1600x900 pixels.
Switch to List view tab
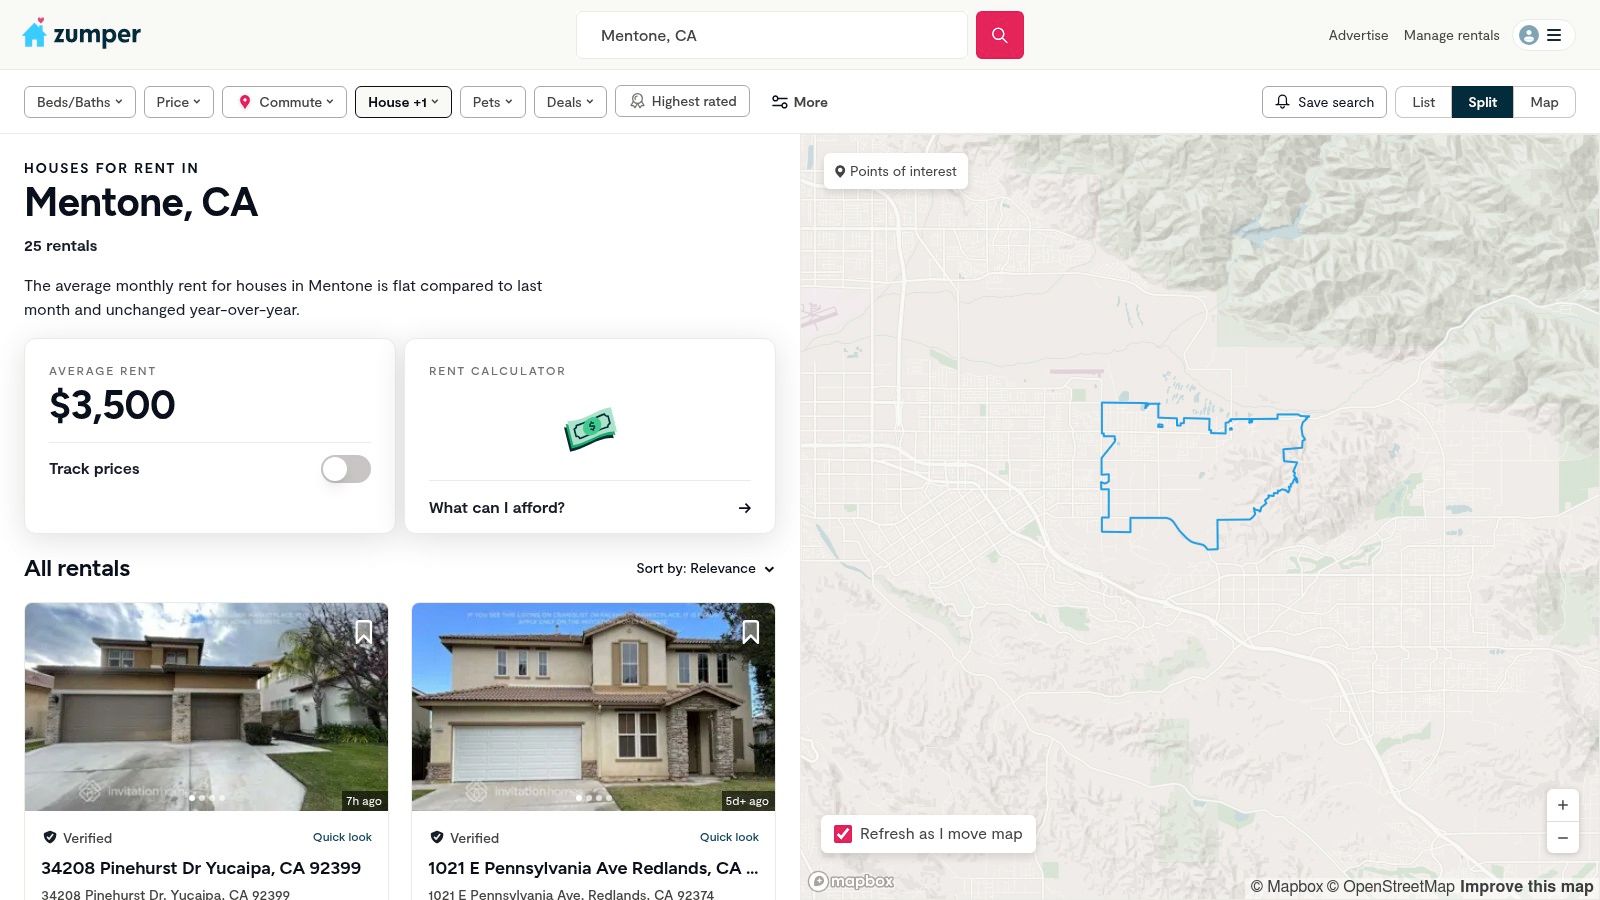click(1423, 102)
